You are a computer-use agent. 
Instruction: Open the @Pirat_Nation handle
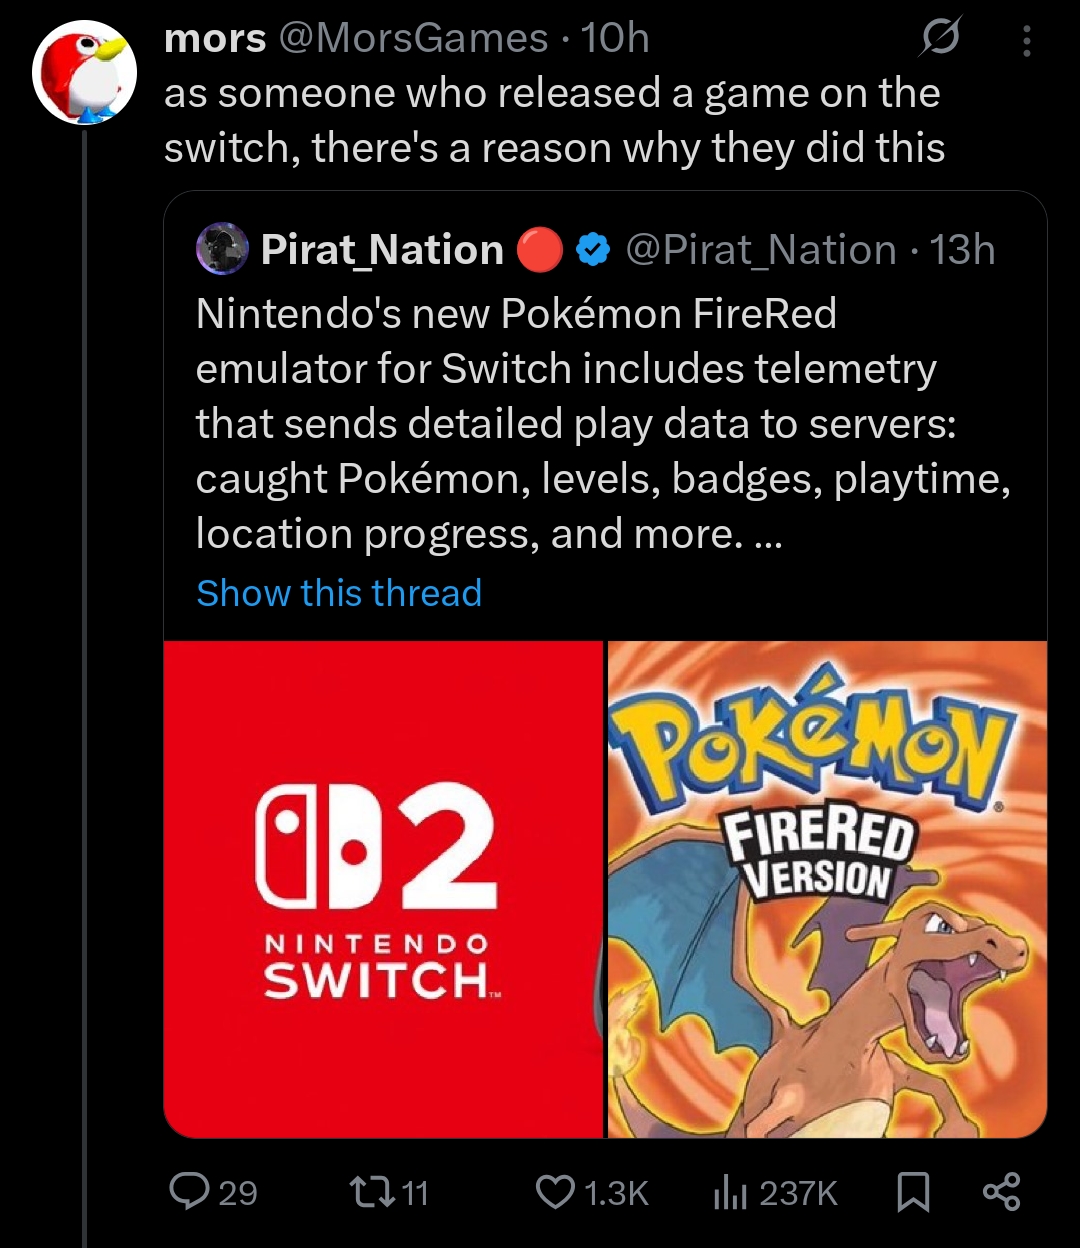coord(760,249)
